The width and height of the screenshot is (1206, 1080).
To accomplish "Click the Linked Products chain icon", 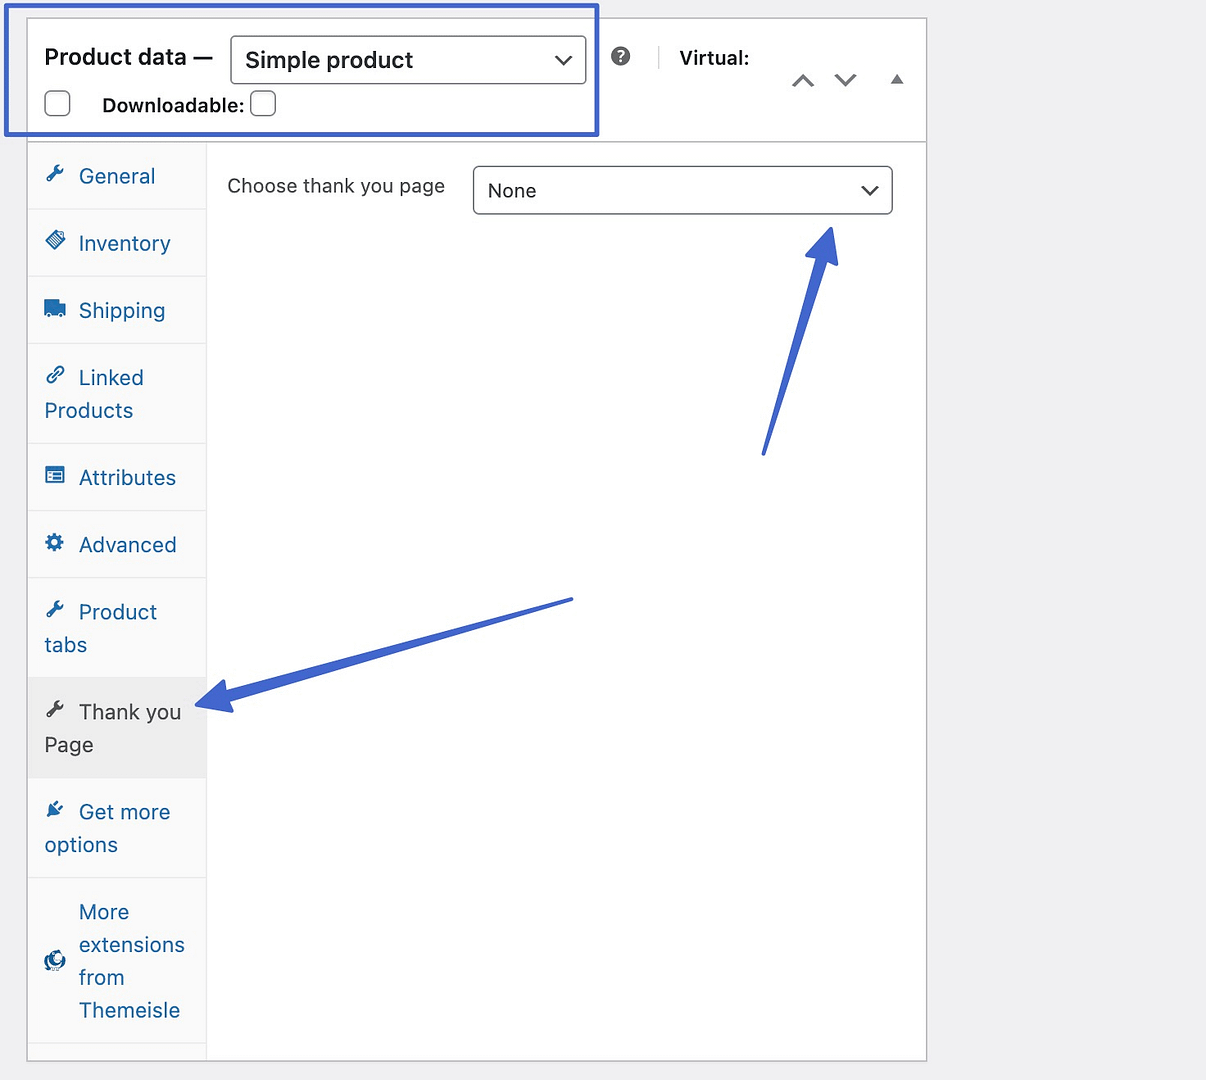I will [x=55, y=376].
